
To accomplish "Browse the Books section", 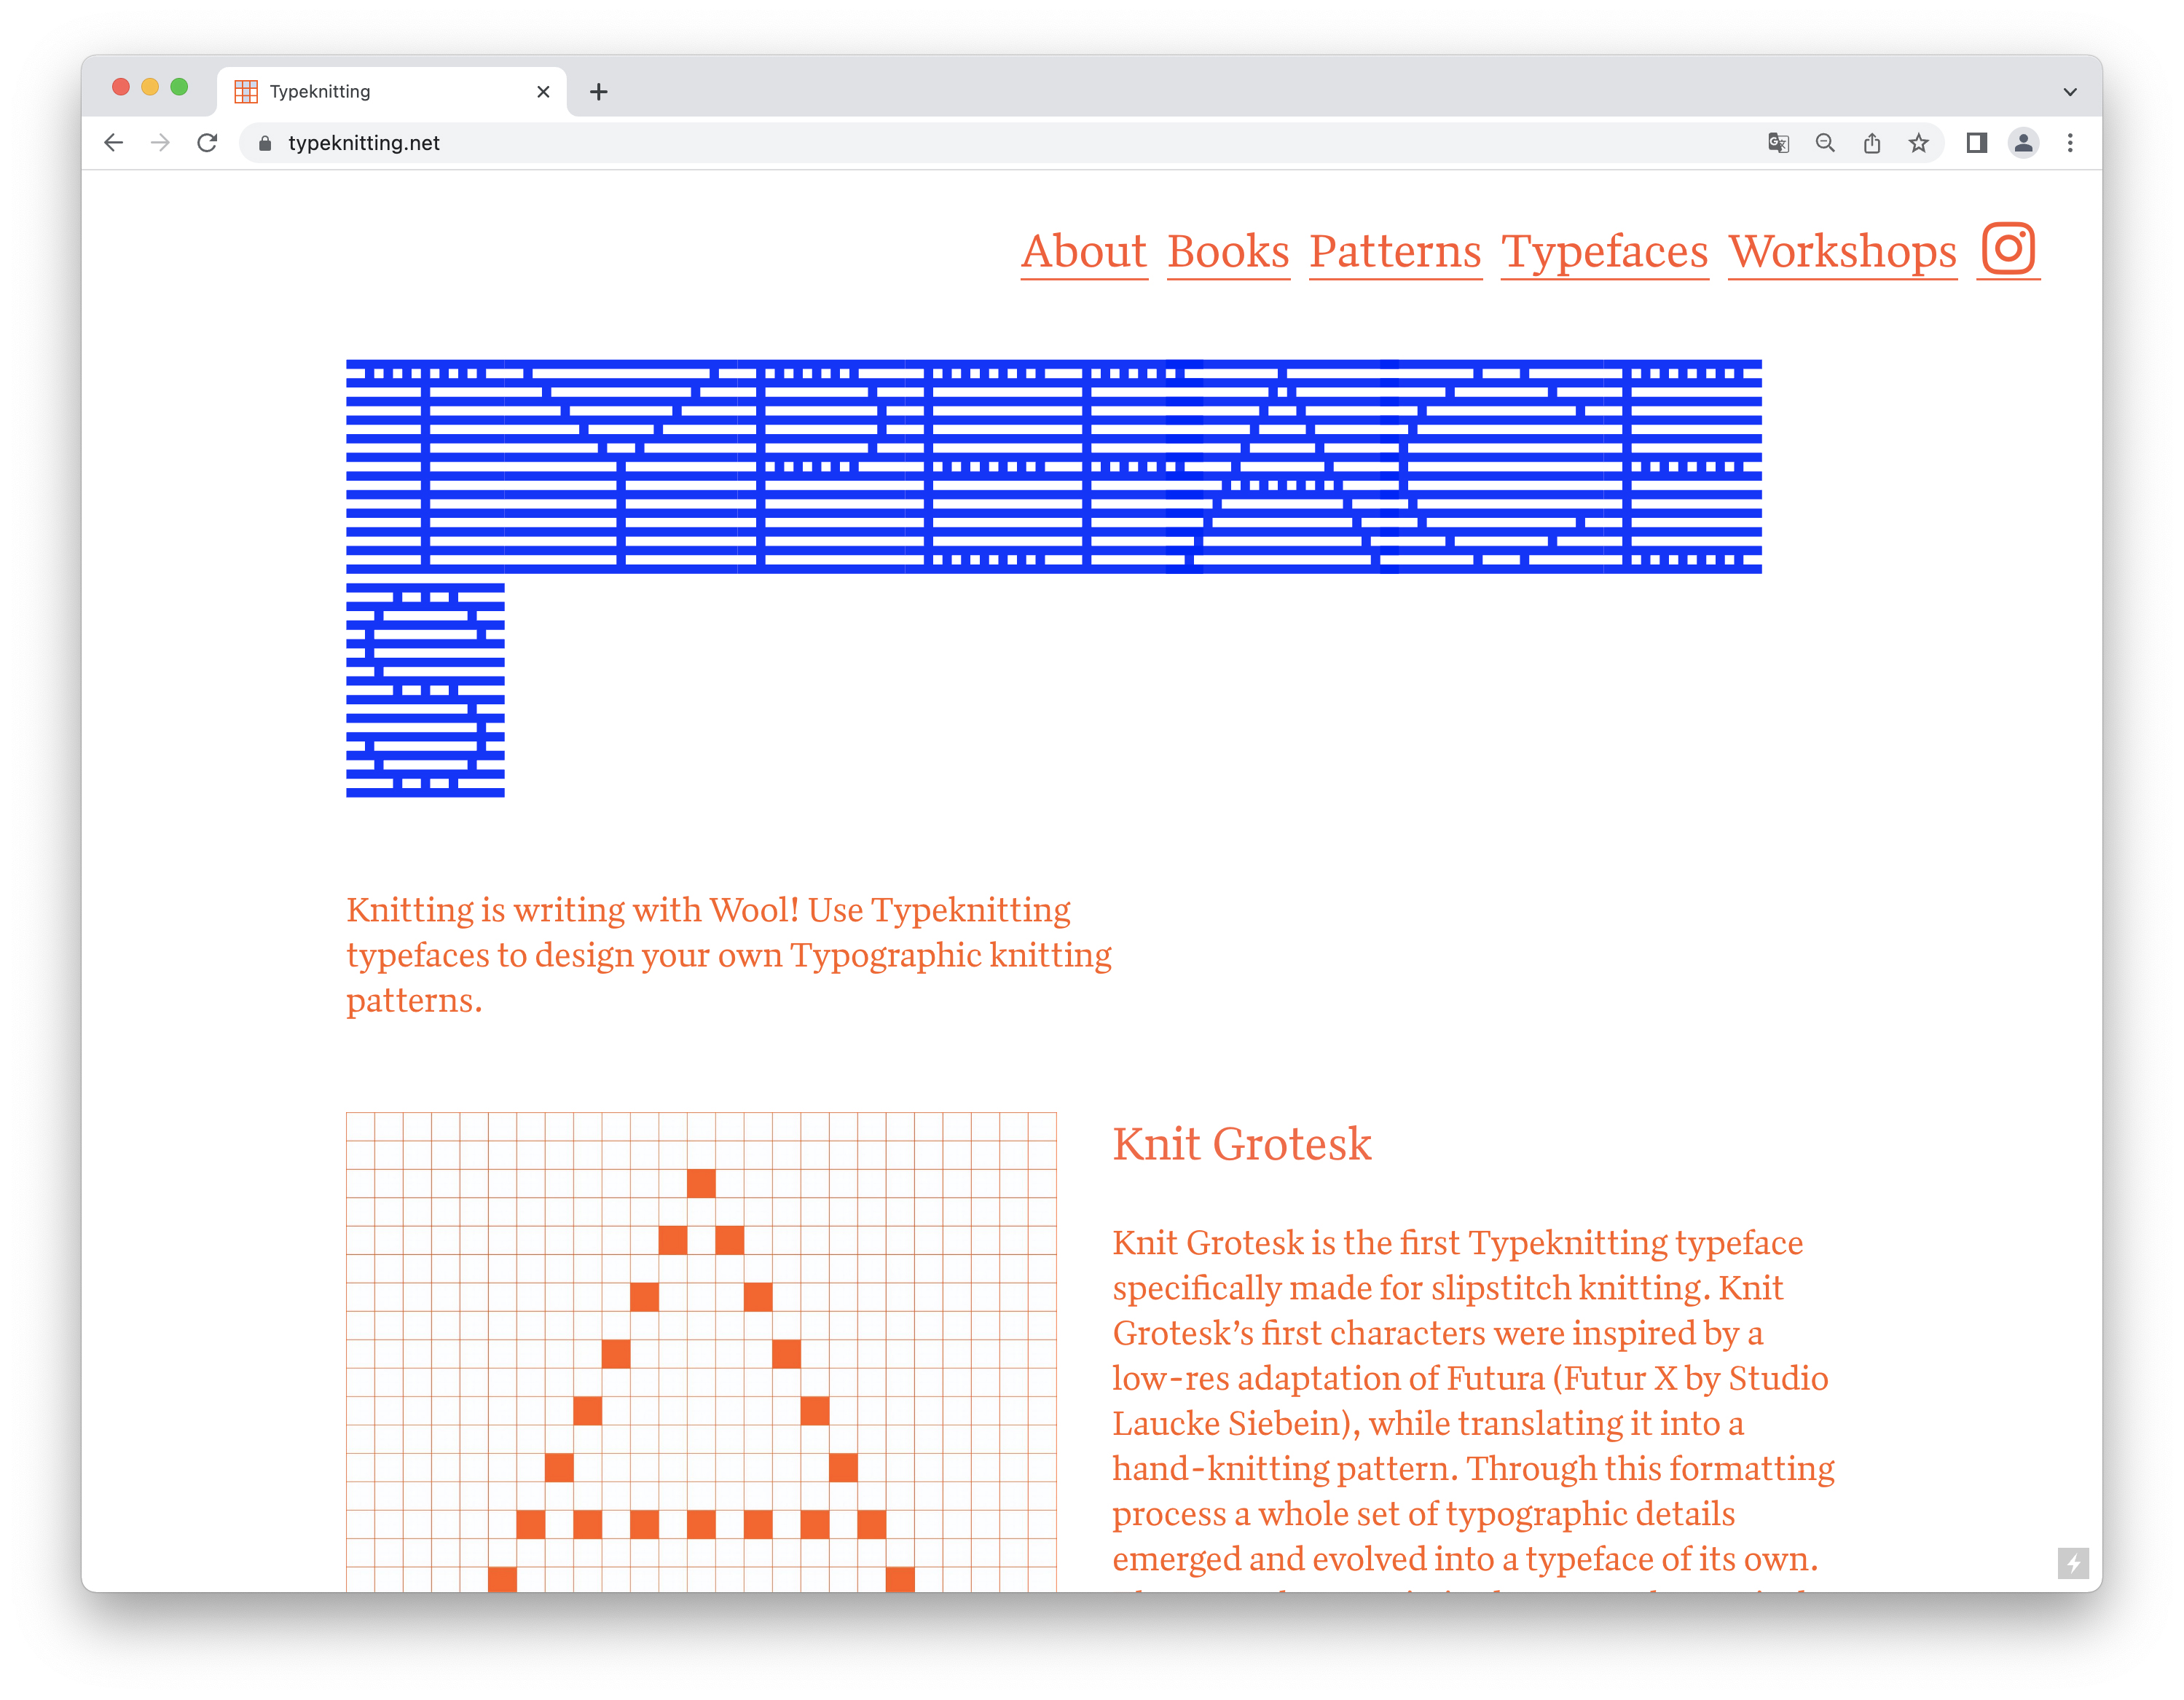I will pos(1228,251).
